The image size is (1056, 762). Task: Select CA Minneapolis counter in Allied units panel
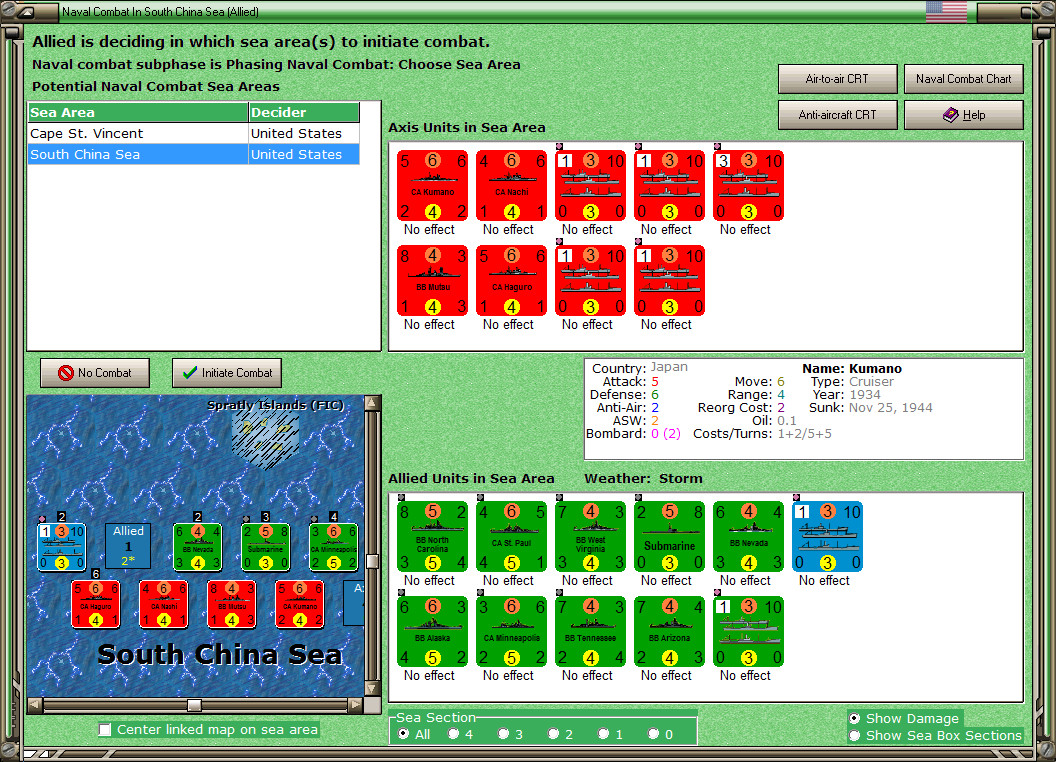click(511, 632)
